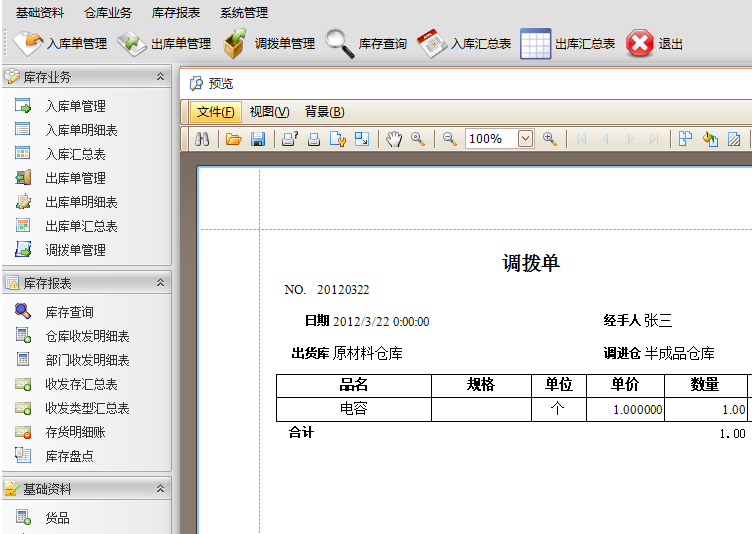Collapse the 基础资料 sidebar panel
Viewport: 754px width, 534px height.
[160, 489]
